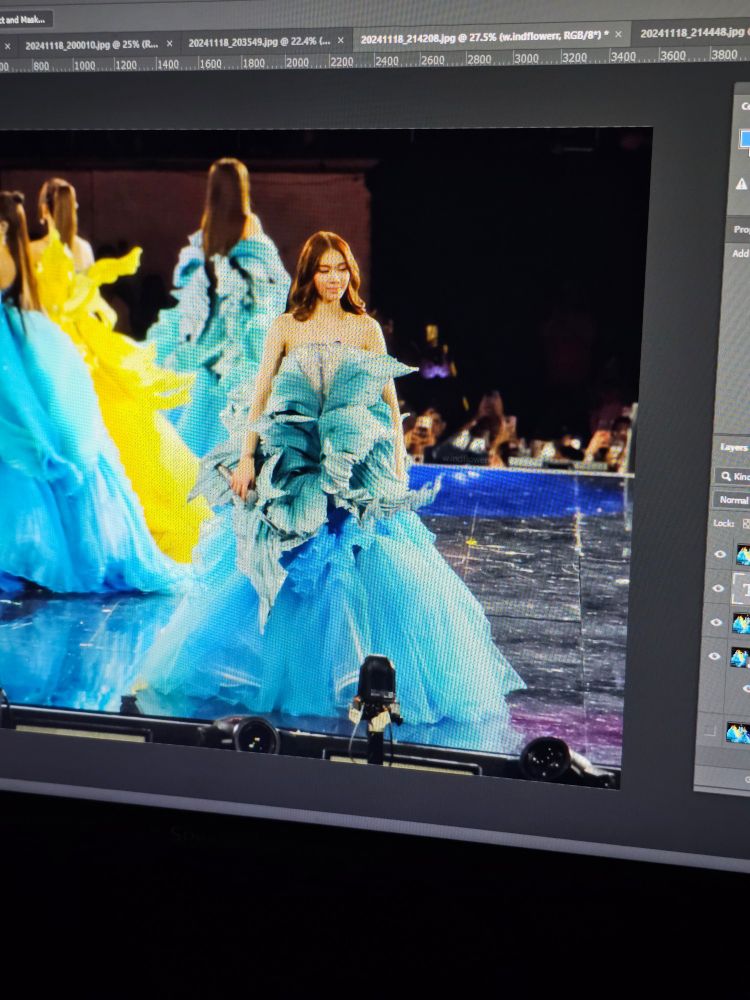Open the Layers panel tab
The height and width of the screenshot is (1000, 750).
coord(734,447)
